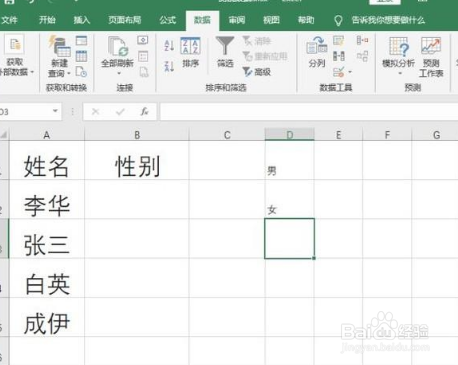Select the cell containing 姓名
Image resolution: width=458 pixels, height=365 pixels.
(x=47, y=160)
